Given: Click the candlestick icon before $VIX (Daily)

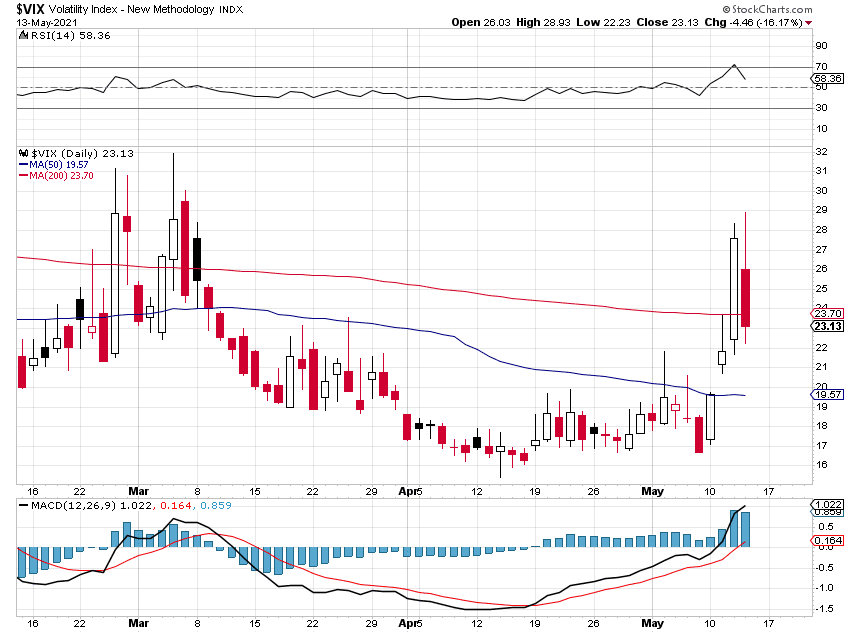Looking at the screenshot, I should click(23, 153).
